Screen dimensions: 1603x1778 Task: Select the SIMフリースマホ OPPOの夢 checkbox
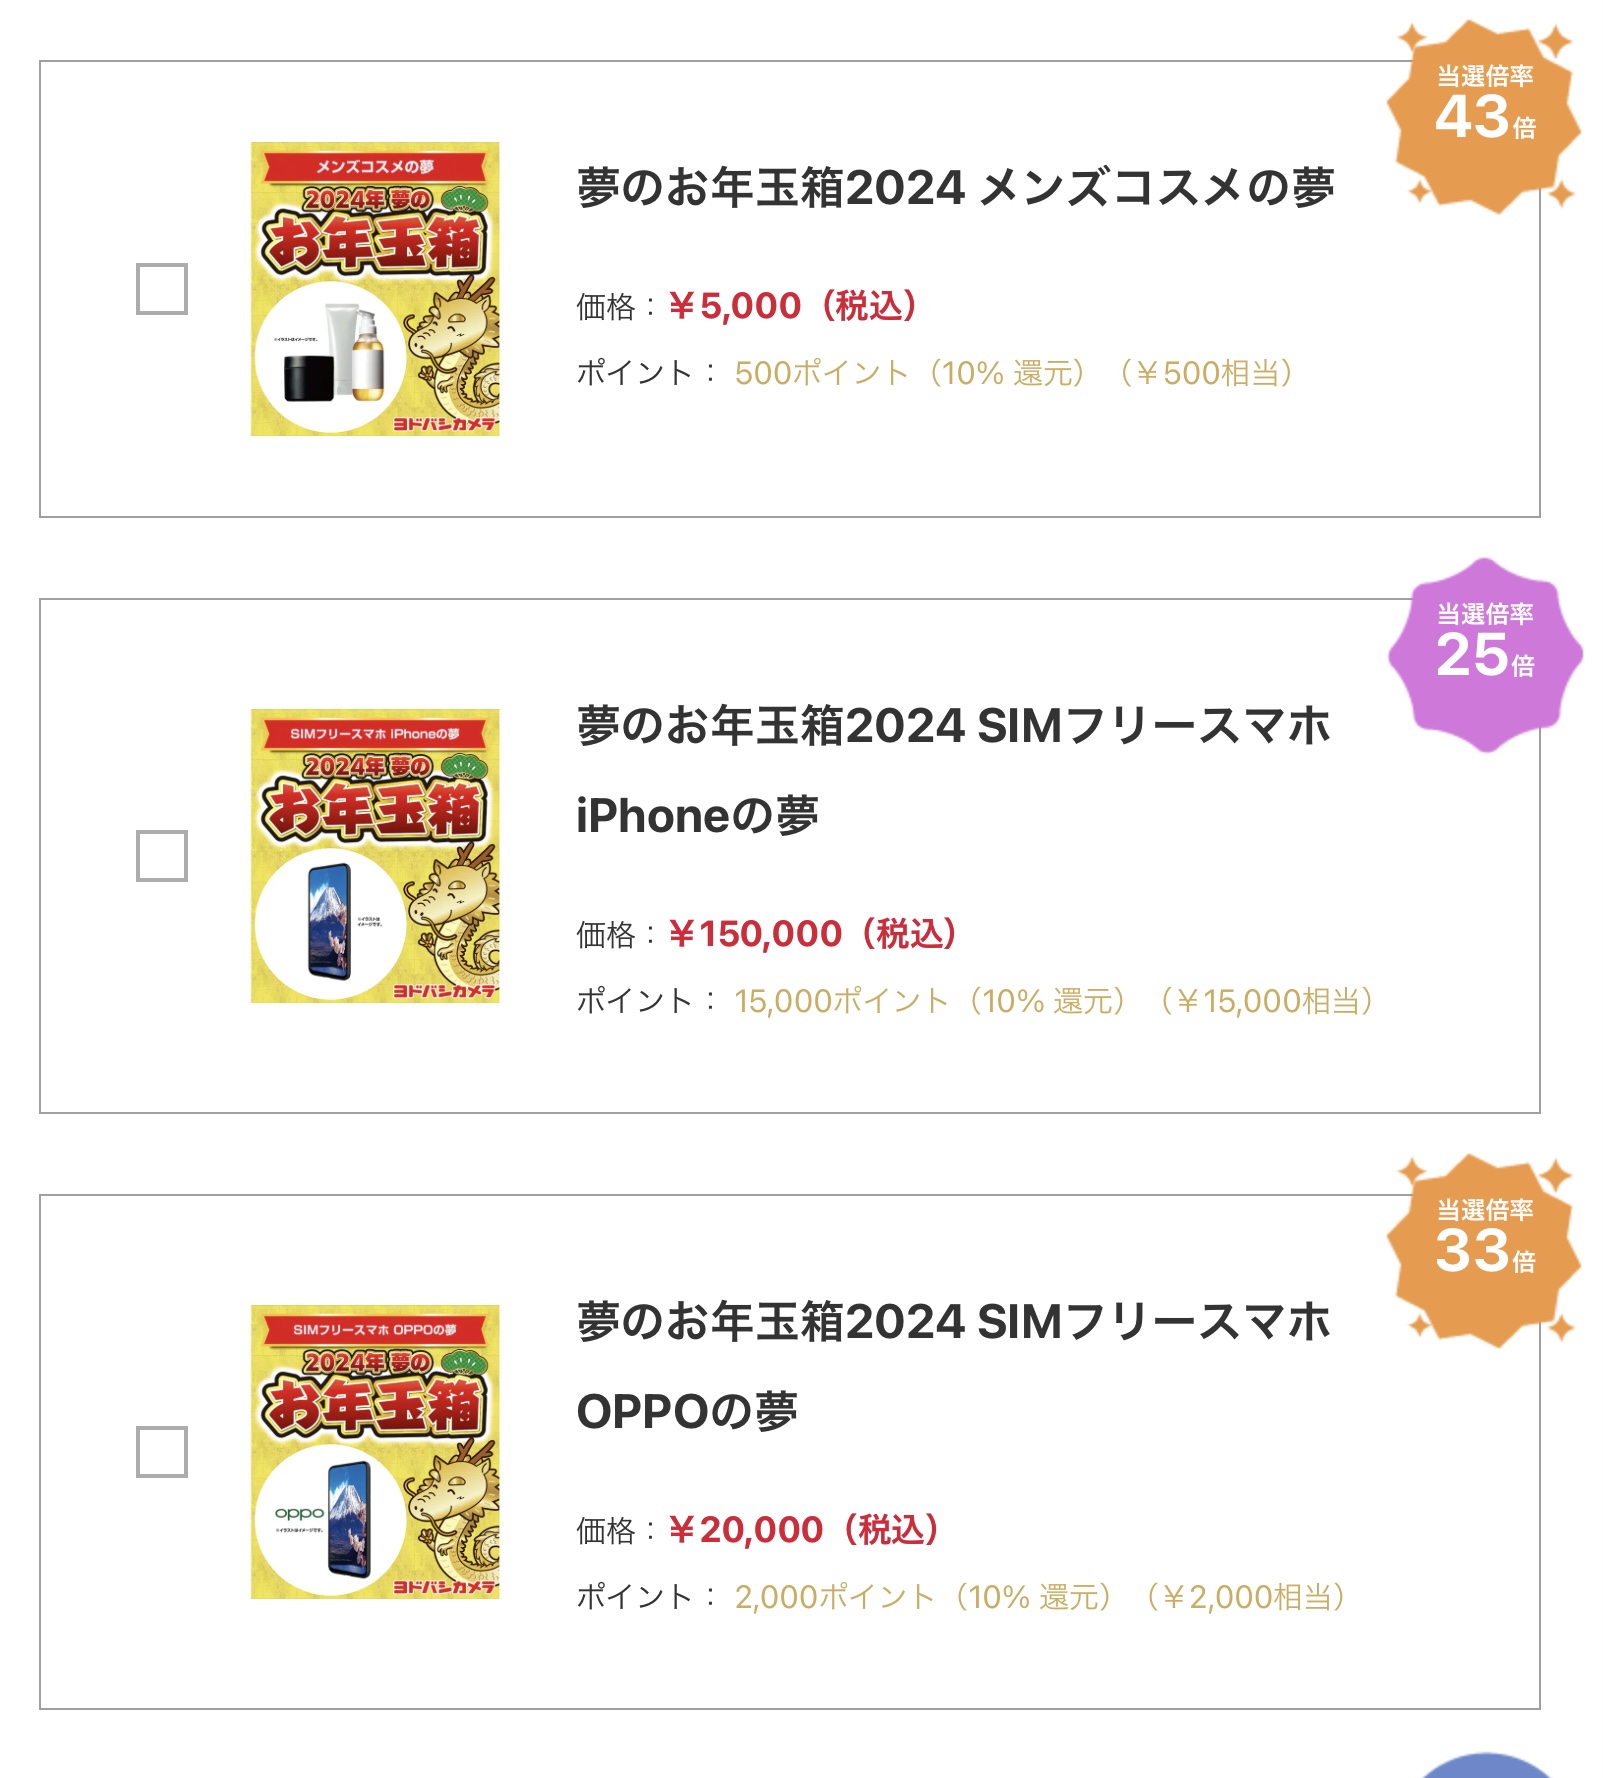162,1452
